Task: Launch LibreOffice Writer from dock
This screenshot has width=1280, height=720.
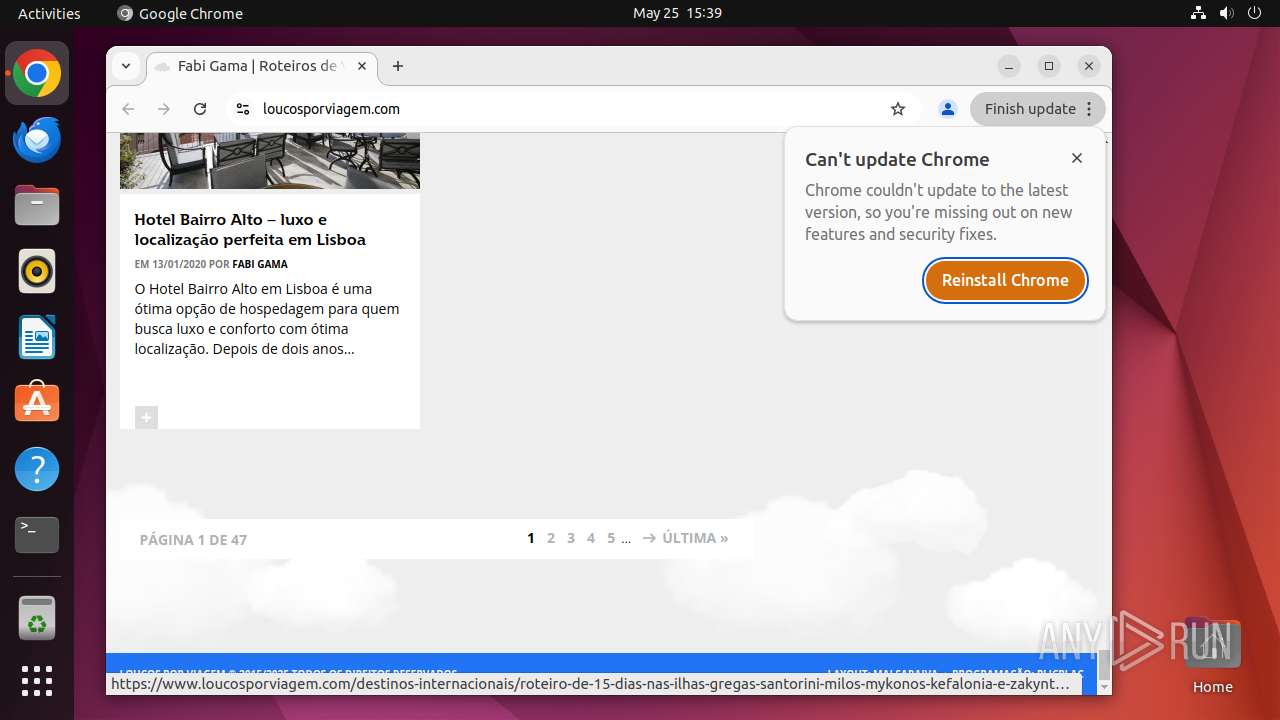Action: [x=37, y=337]
